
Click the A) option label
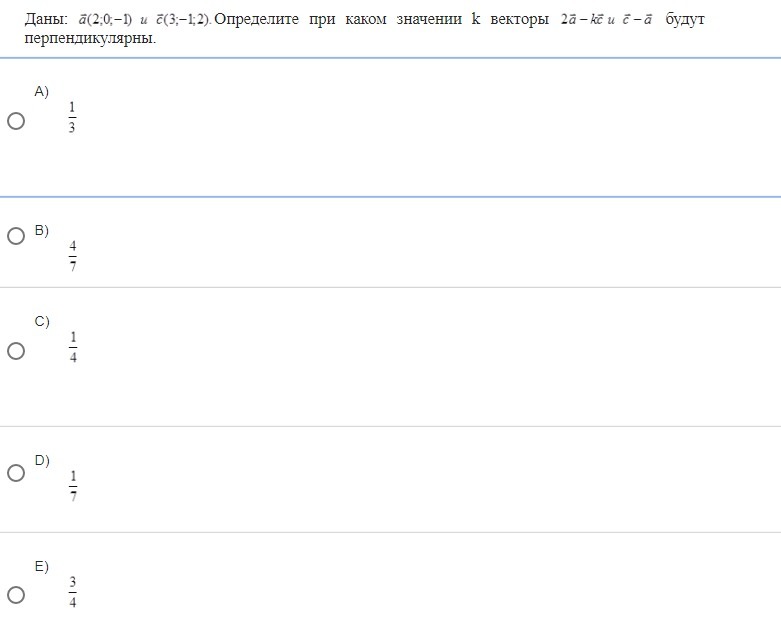41,92
